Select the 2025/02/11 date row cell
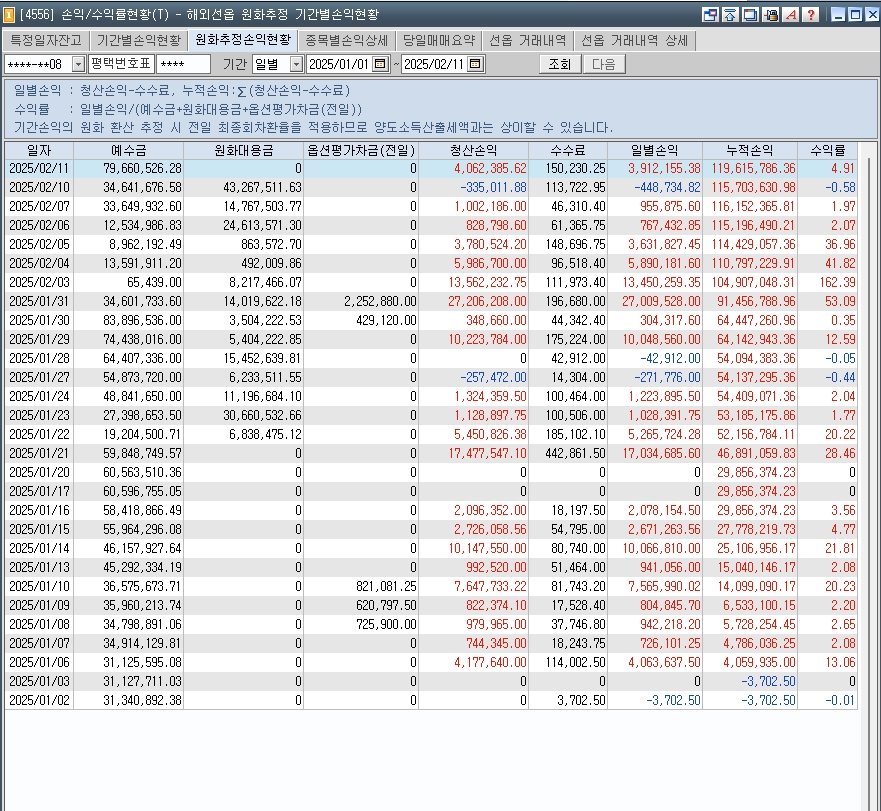This screenshot has width=881, height=811. (x=39, y=169)
